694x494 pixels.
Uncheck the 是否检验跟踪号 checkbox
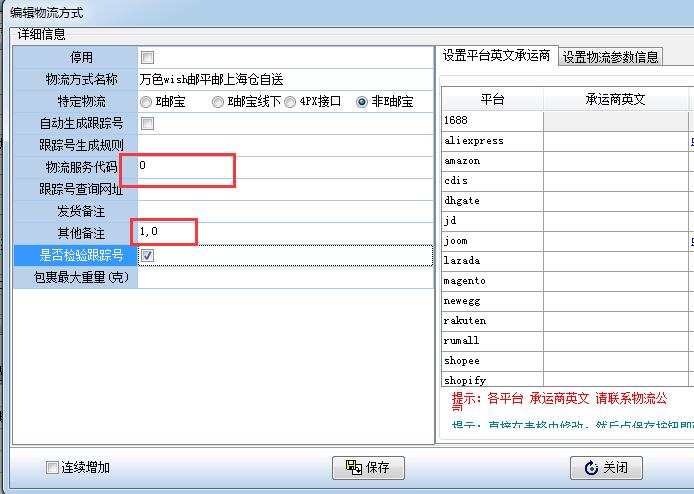coord(147,255)
